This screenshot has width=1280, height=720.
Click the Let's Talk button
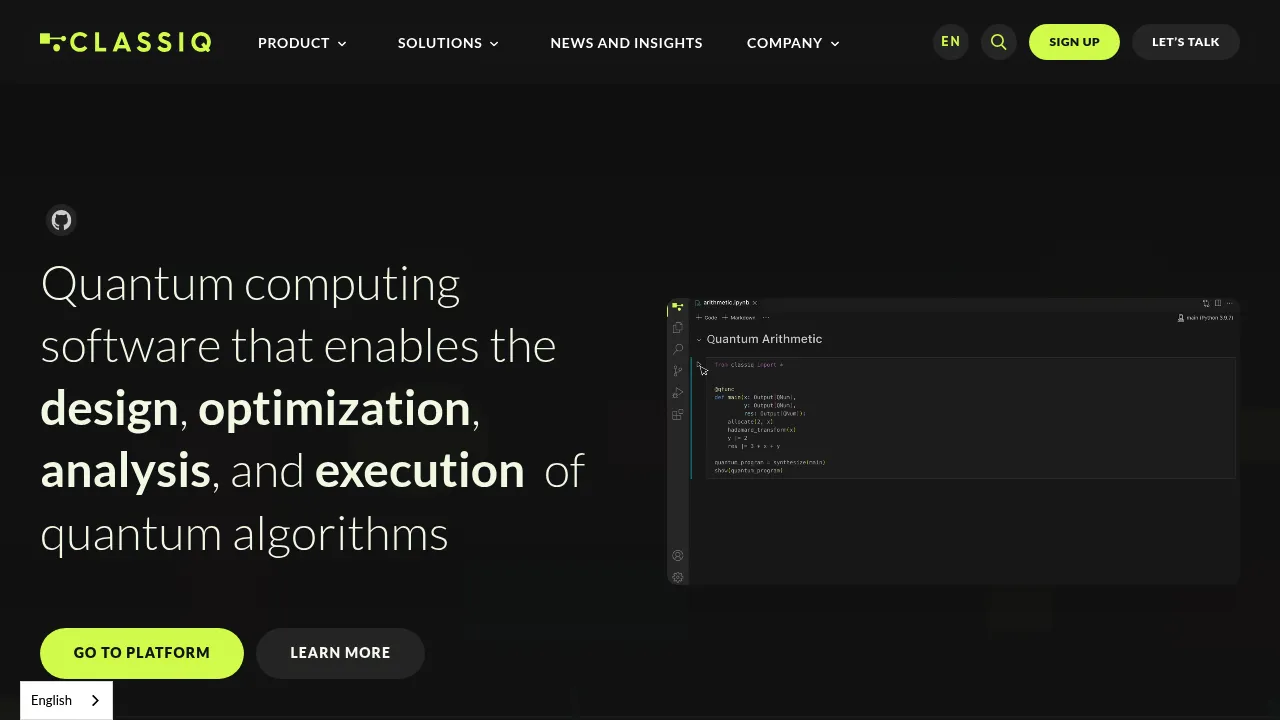tap(1186, 42)
